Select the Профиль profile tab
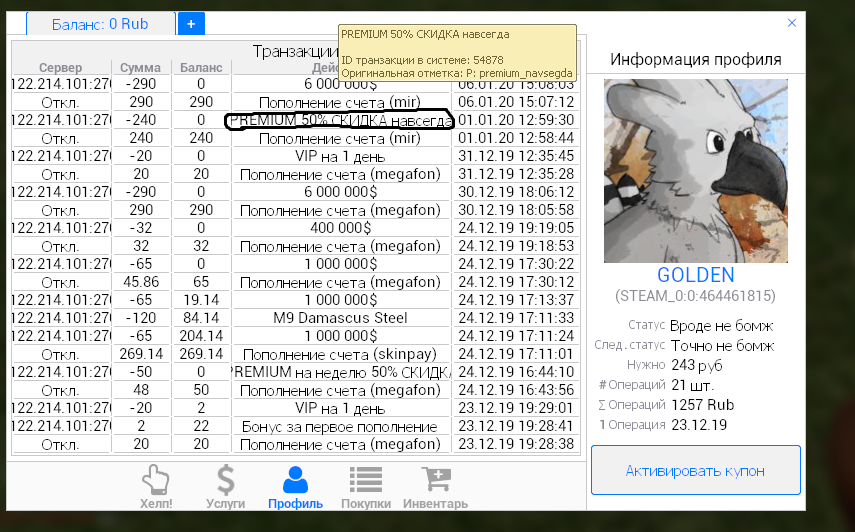Image resolution: width=855 pixels, height=532 pixels. click(x=295, y=487)
